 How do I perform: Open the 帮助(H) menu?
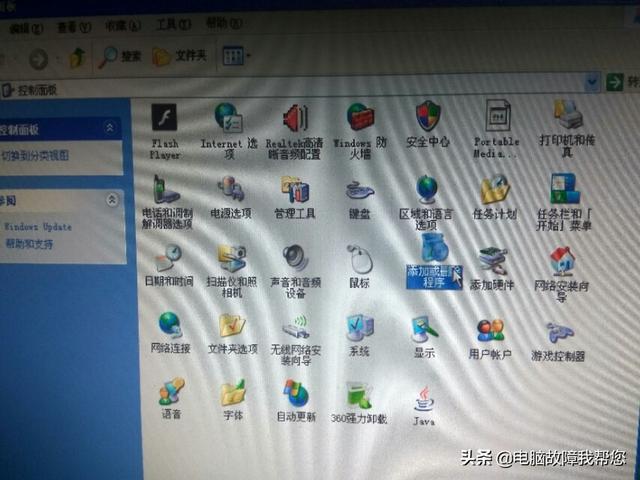click(x=223, y=23)
